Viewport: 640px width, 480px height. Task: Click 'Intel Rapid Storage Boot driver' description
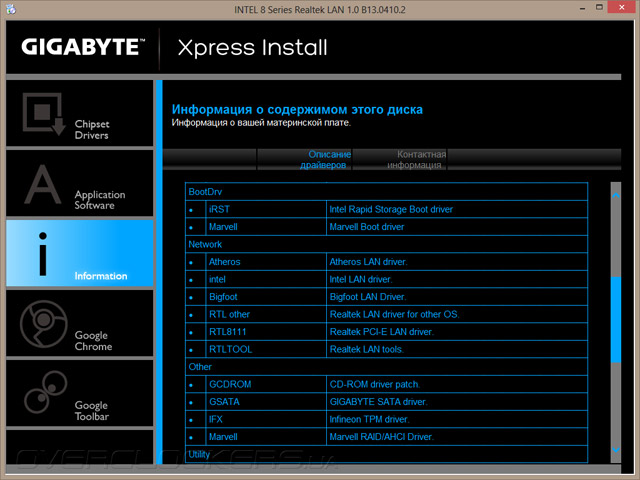(391, 209)
